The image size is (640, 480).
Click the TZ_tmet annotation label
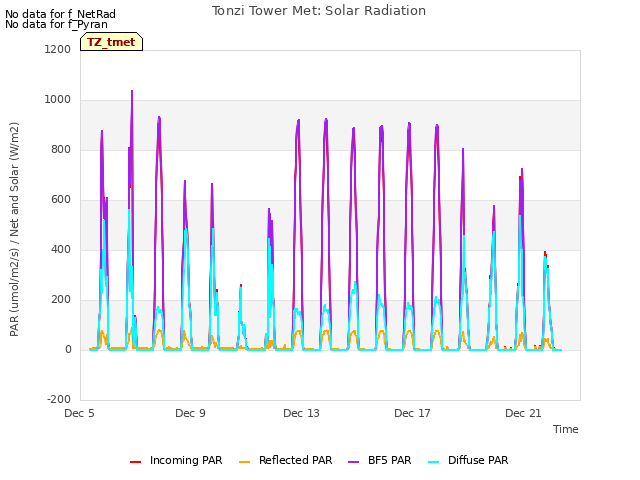(111, 42)
